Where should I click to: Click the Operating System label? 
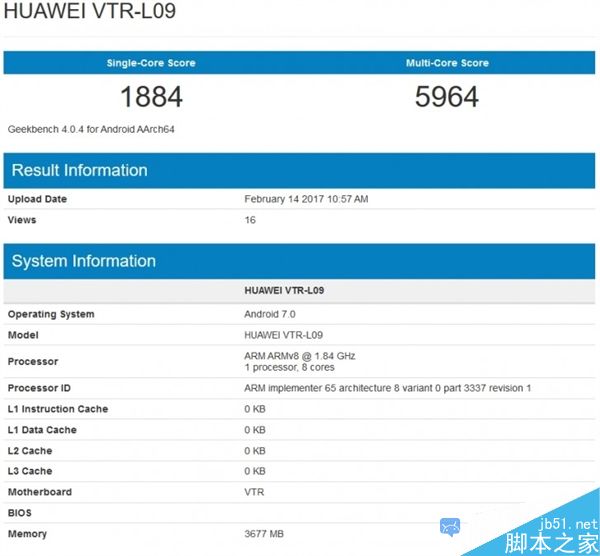pos(51,314)
